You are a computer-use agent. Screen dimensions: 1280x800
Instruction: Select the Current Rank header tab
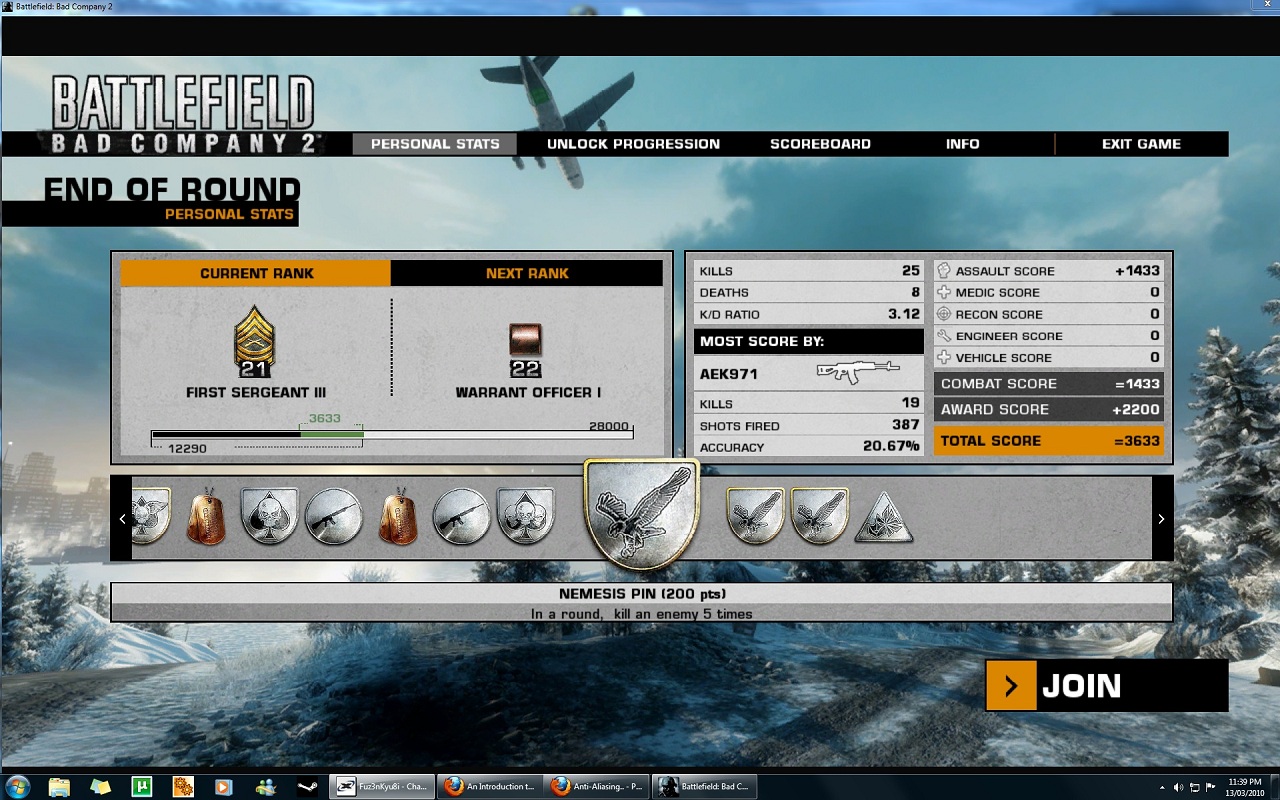256,273
